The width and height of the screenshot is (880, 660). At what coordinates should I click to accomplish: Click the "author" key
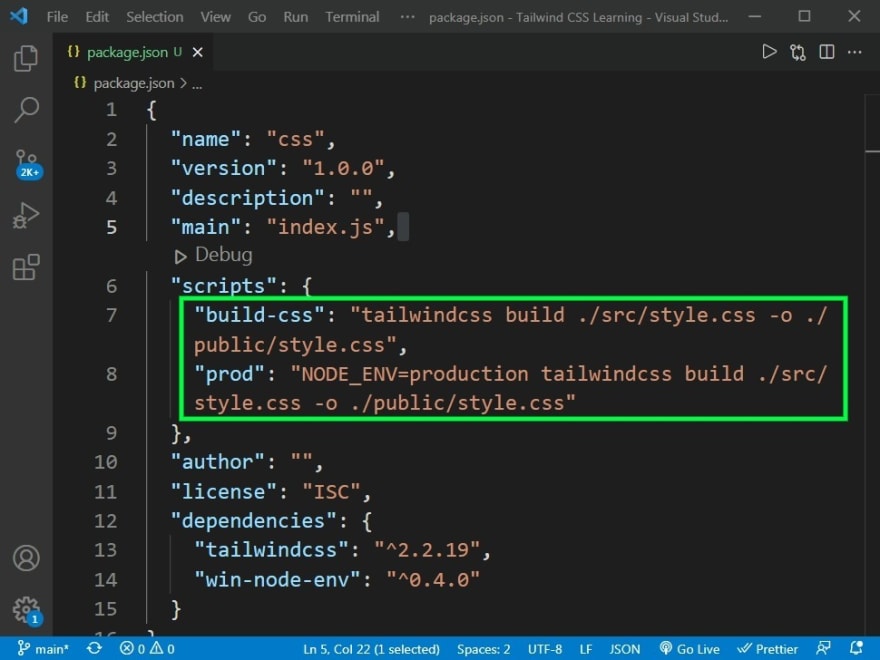[217, 462]
